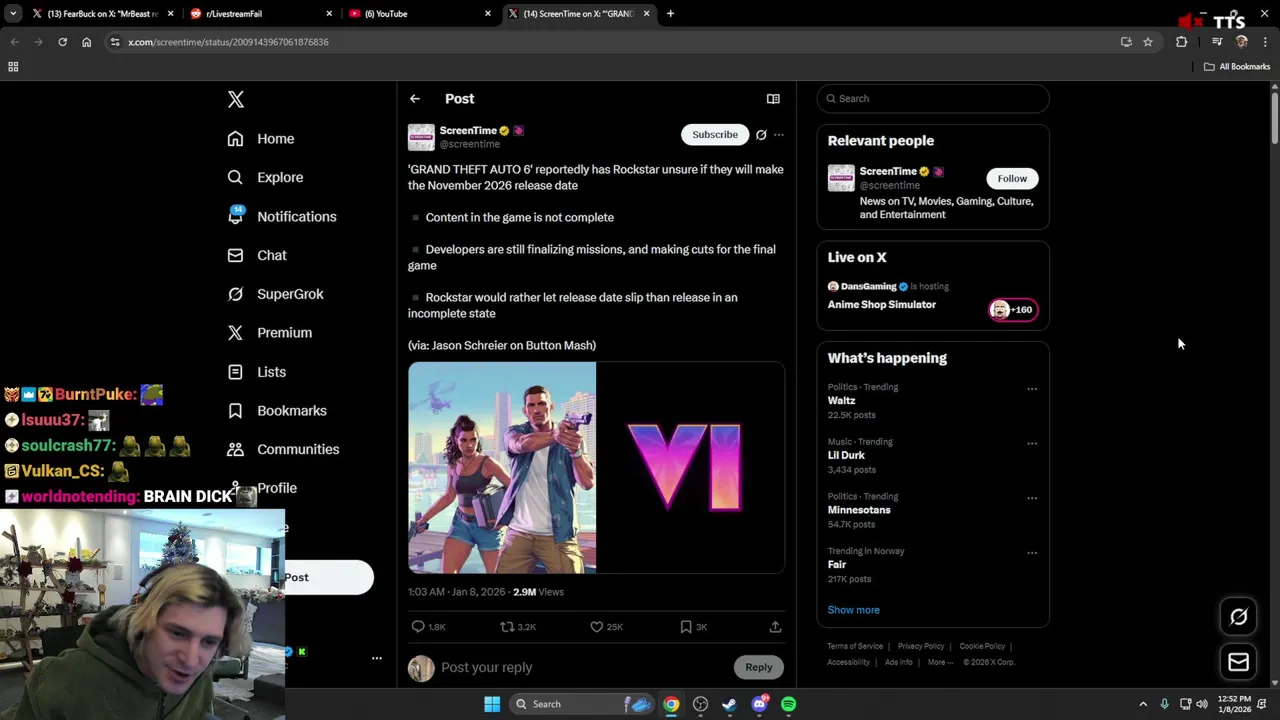The image size is (1280, 720).
Task: Click the address bar URL
Action: click(x=228, y=42)
